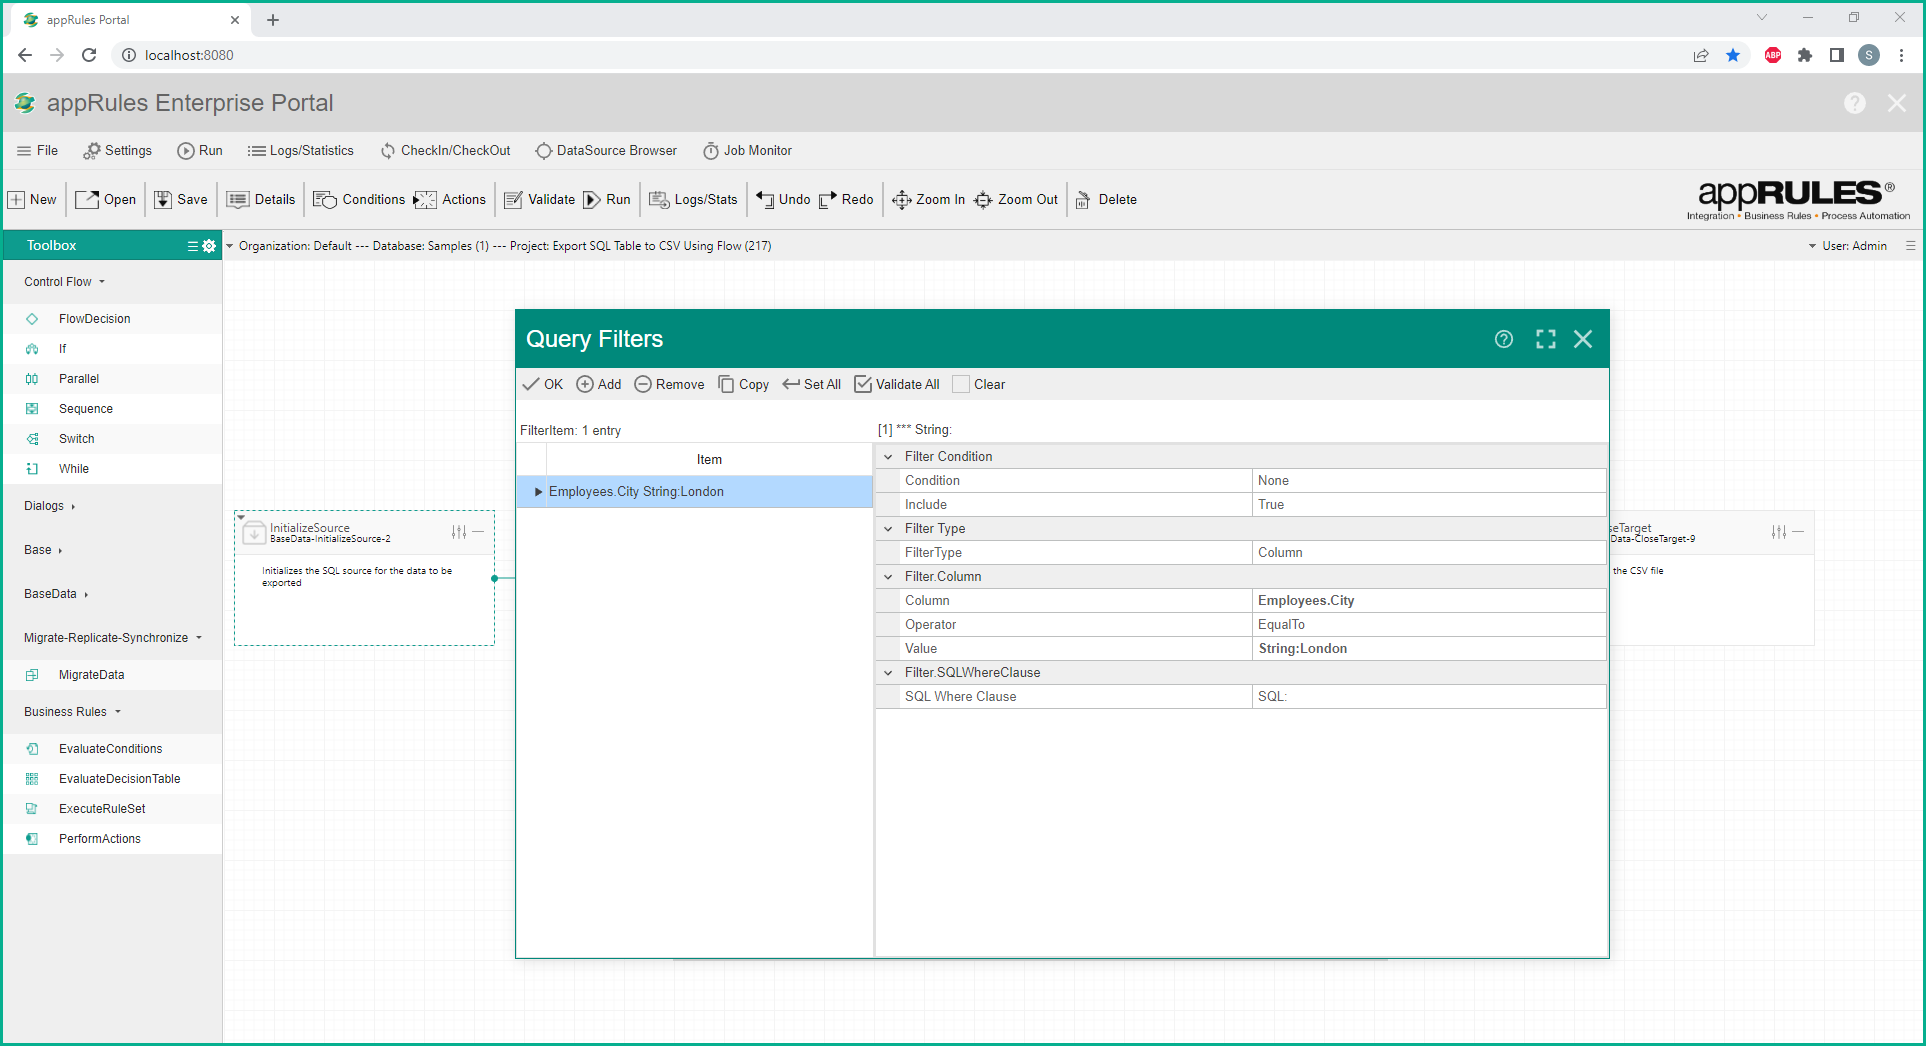Click the Zoom In toolbar icon
1926x1046 pixels.
tap(901, 200)
